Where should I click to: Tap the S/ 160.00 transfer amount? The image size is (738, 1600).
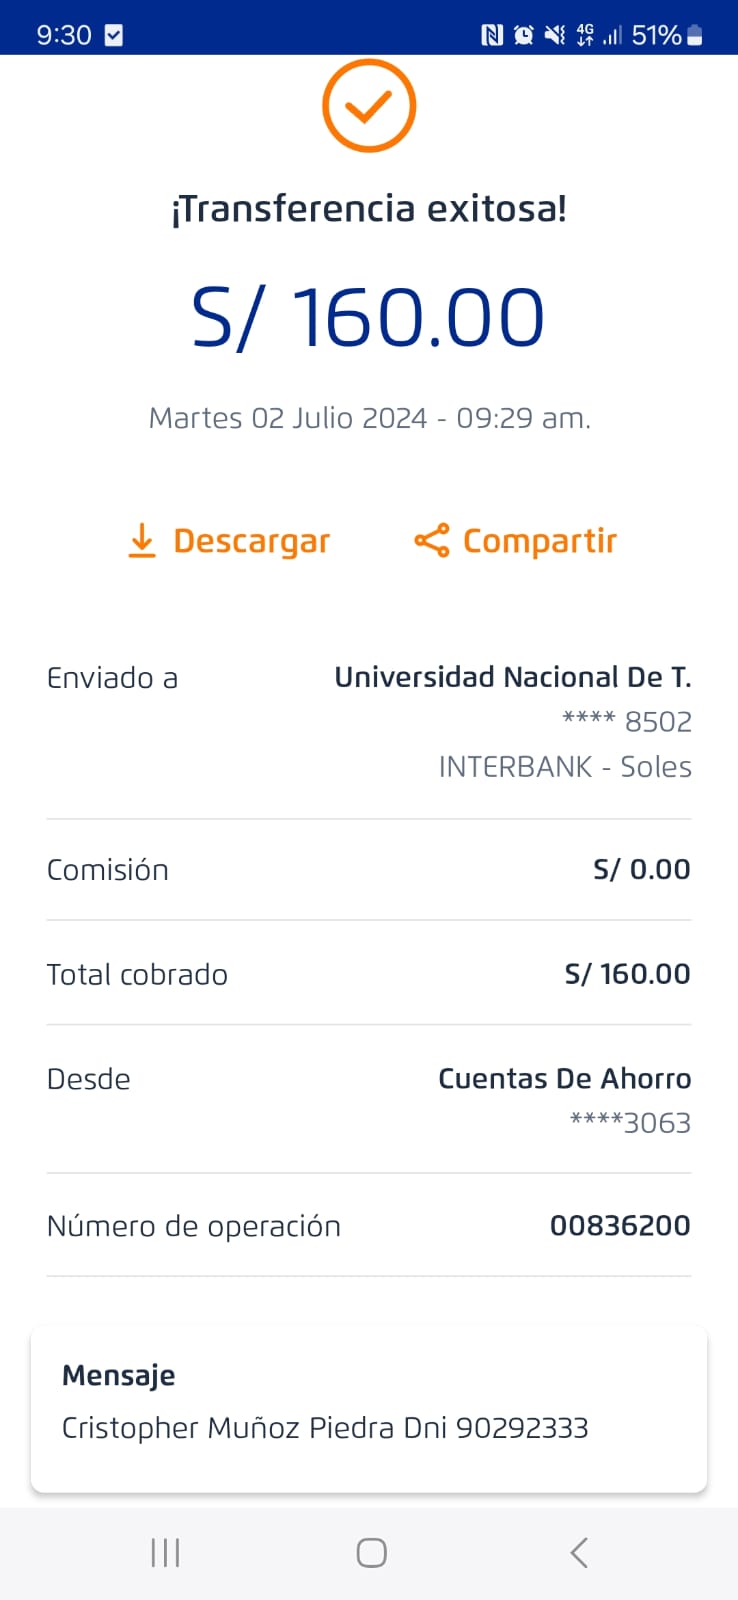368,318
